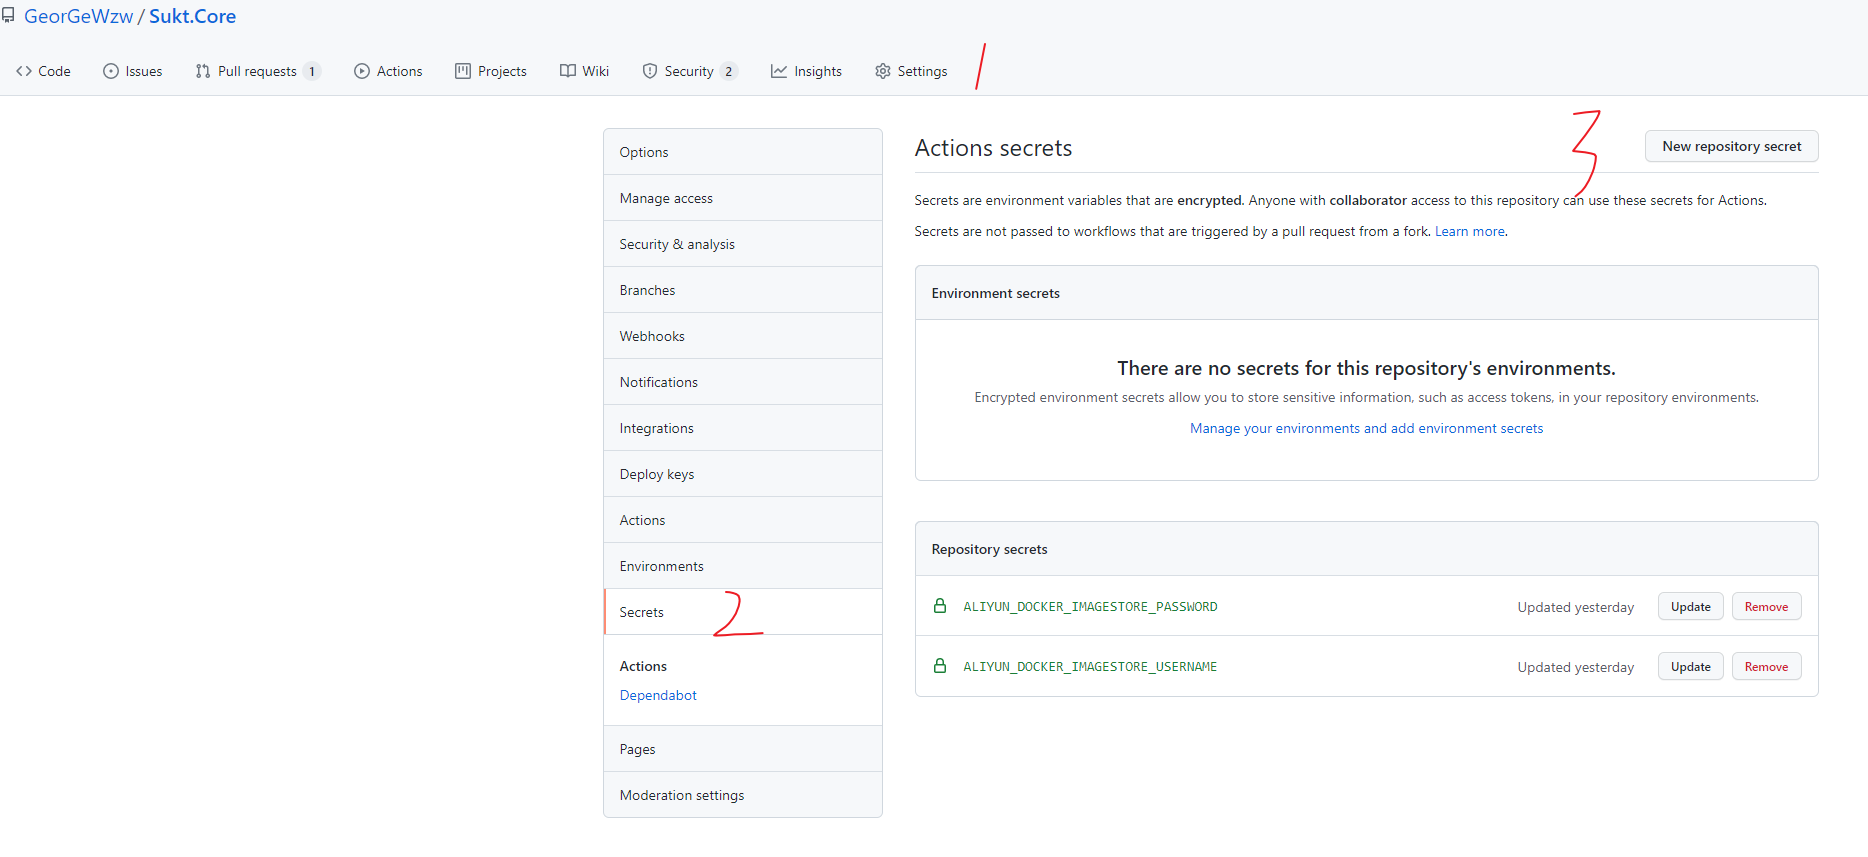Open the Issues tab
1868x857 pixels.
[x=133, y=71]
